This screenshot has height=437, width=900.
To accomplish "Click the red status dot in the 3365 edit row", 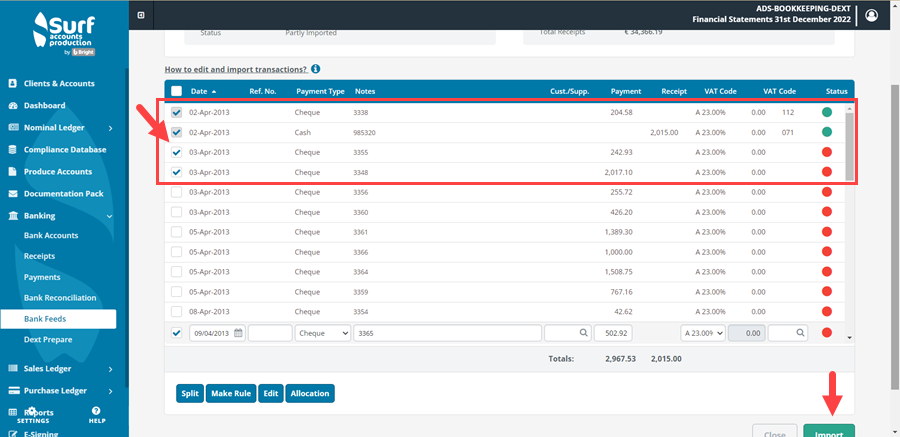I will pos(827,332).
